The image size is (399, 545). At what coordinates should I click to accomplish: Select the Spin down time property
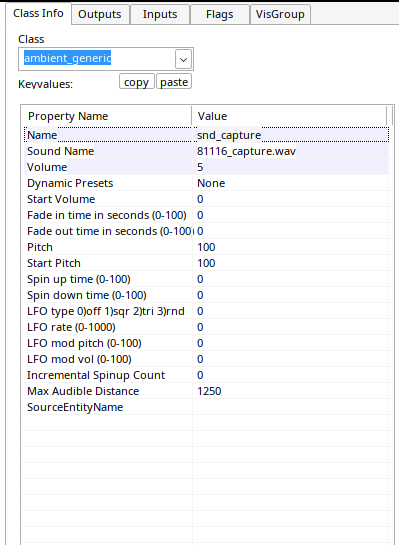pyautogui.click(x=109, y=295)
